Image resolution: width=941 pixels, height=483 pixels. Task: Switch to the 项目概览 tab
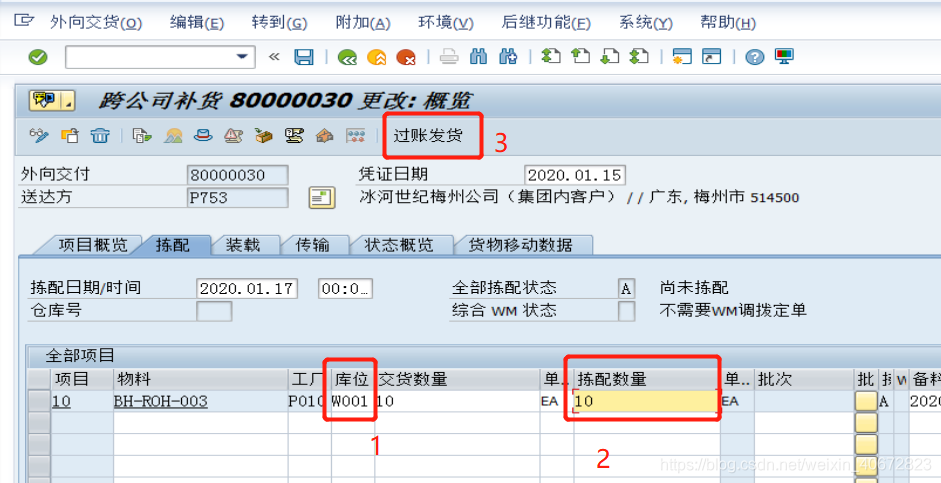pyautogui.click(x=92, y=245)
